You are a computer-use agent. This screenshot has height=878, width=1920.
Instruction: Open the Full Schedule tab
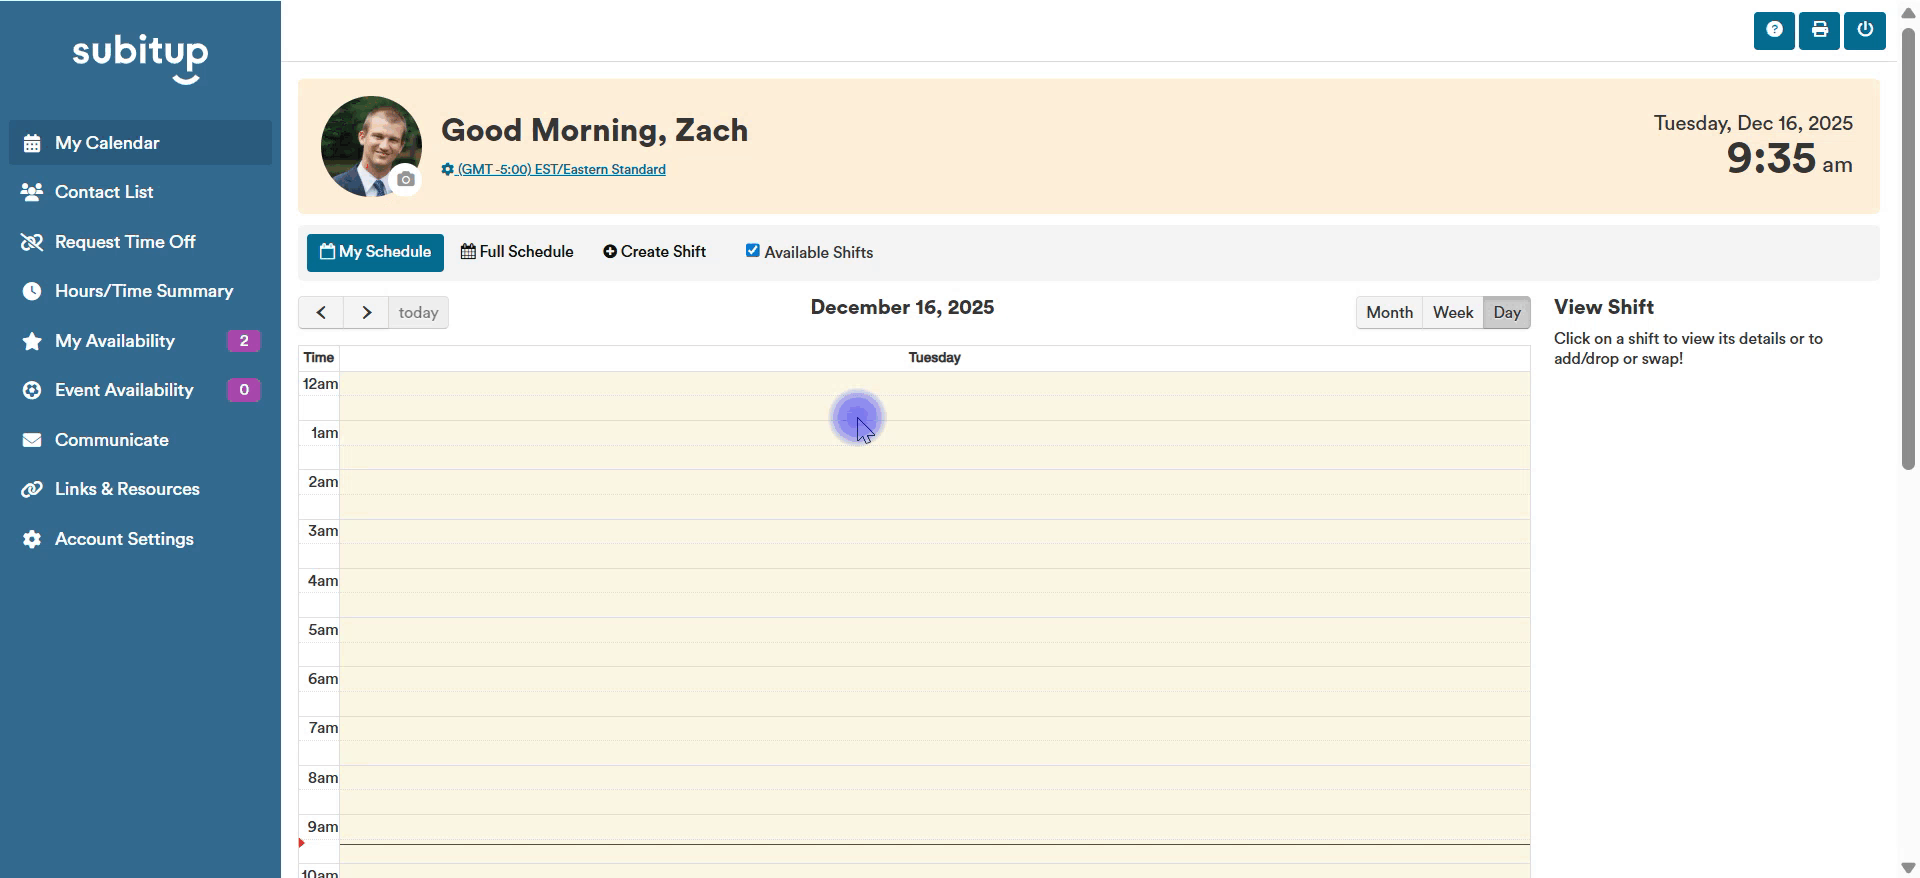[x=517, y=252]
